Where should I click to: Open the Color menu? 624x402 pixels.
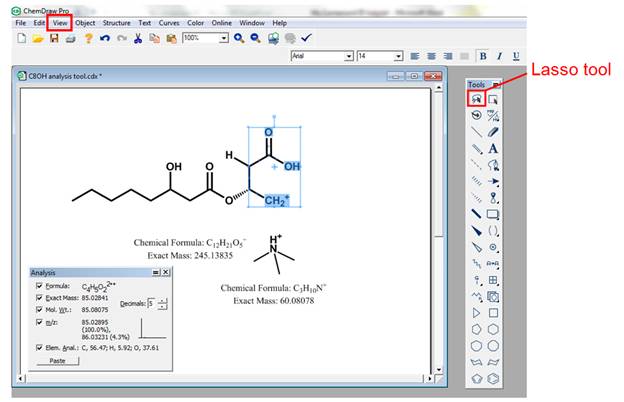pos(195,23)
